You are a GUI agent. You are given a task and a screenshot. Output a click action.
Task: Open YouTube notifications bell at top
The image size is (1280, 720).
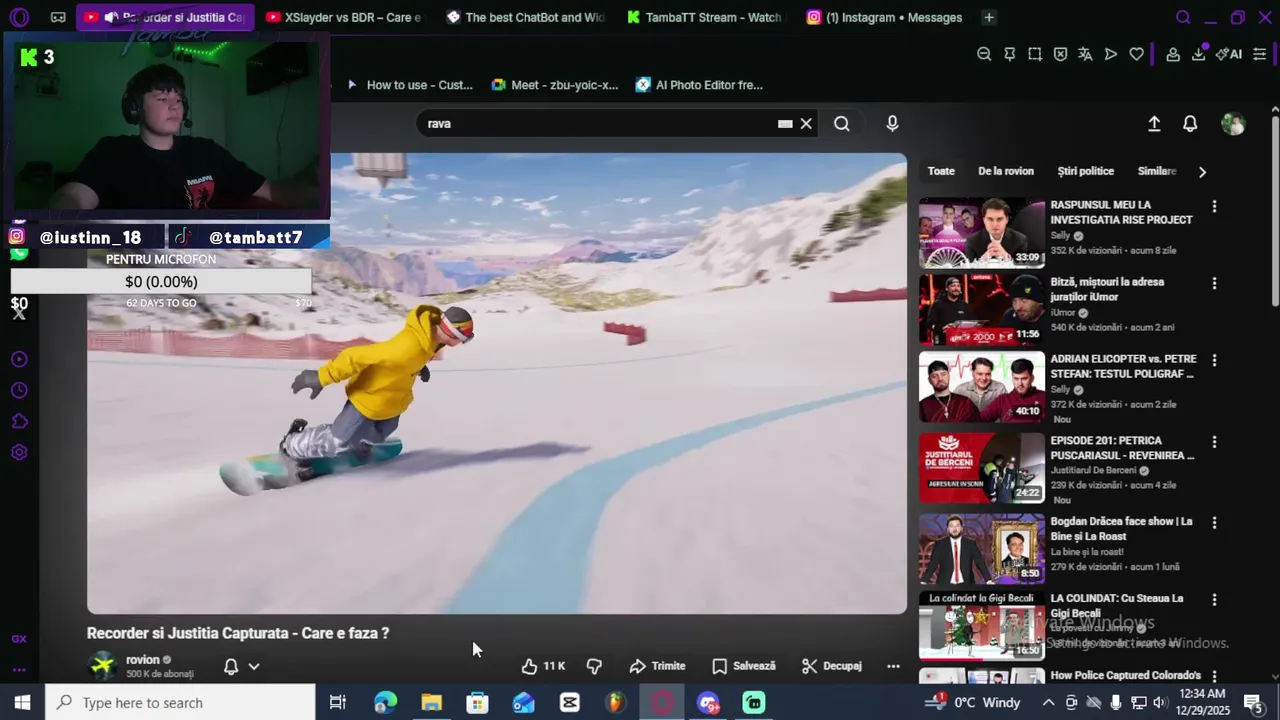pos(1190,123)
